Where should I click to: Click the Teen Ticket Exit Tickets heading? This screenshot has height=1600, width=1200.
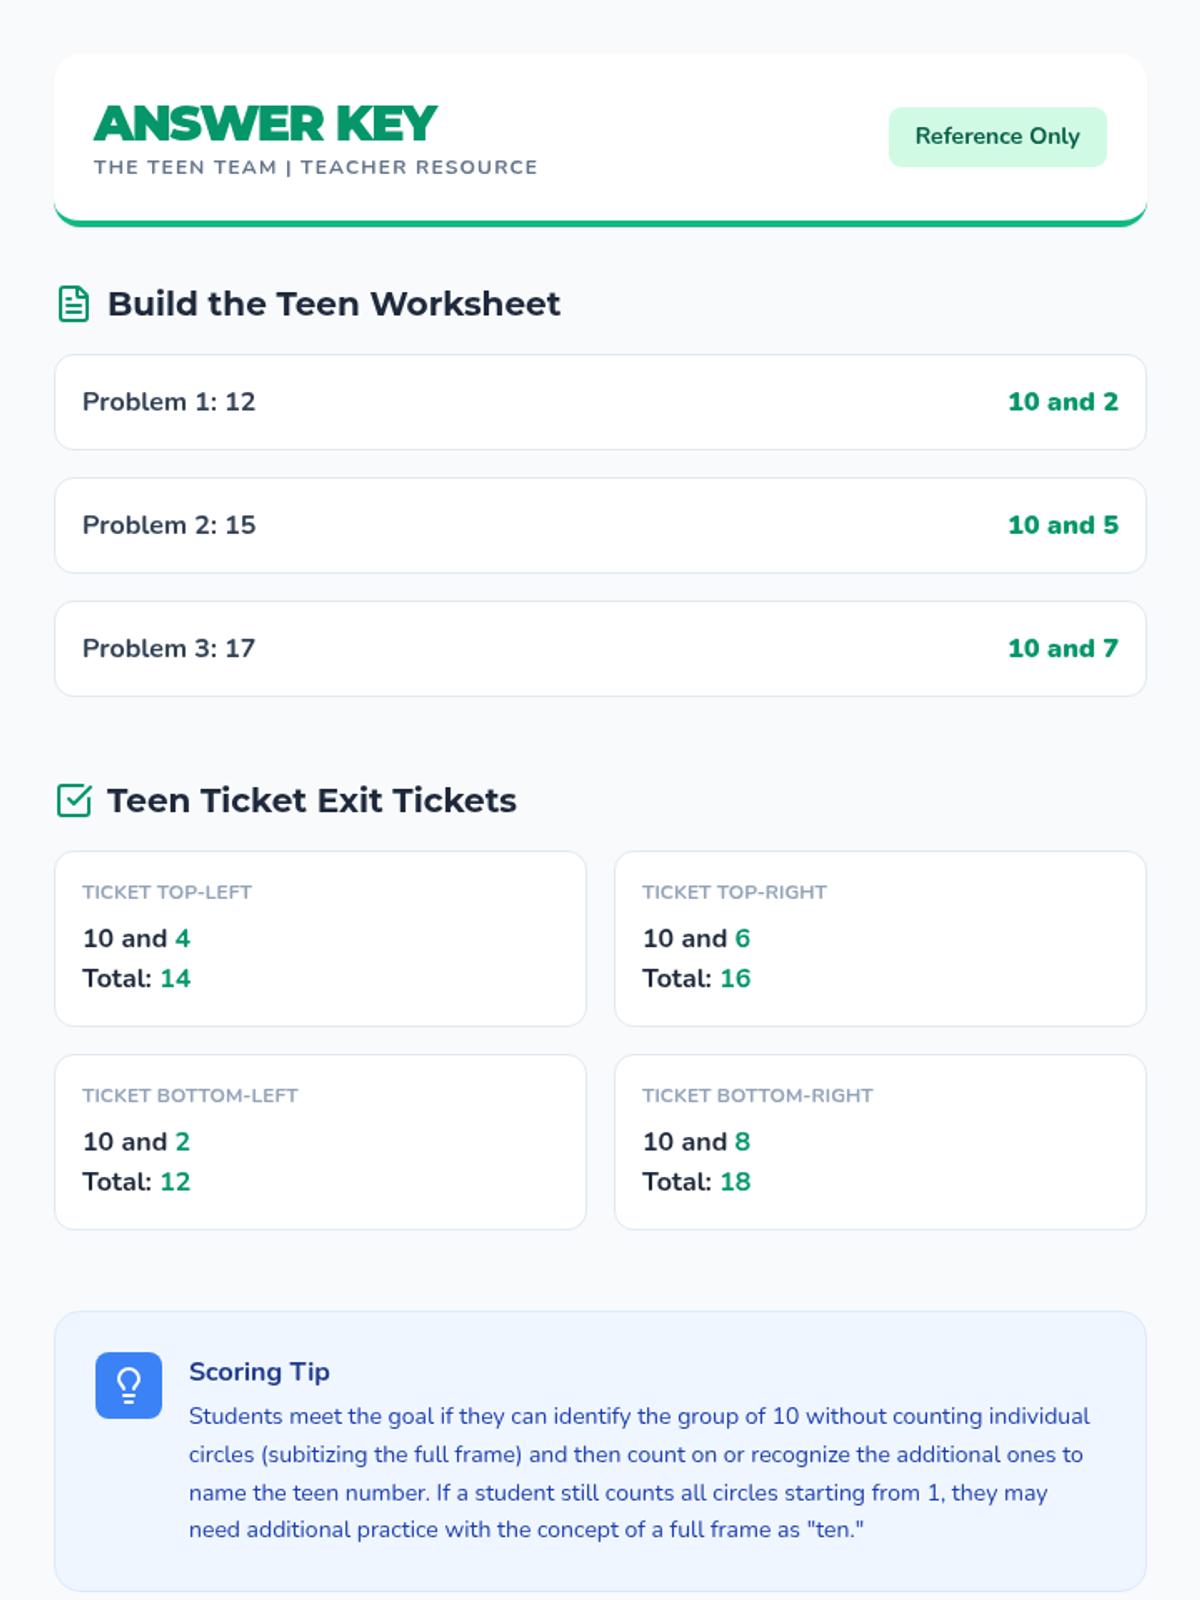[x=311, y=801]
